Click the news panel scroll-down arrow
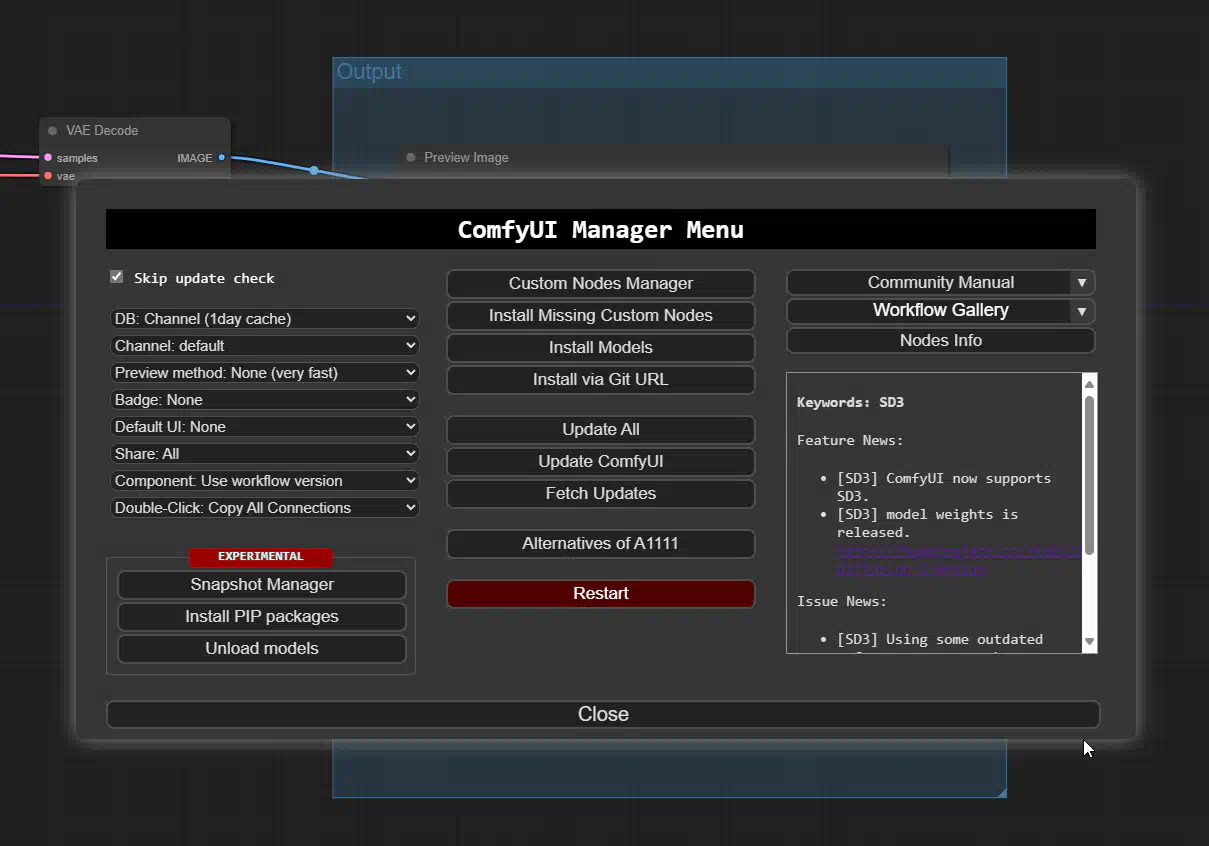The height and width of the screenshot is (846, 1209). tap(1090, 642)
